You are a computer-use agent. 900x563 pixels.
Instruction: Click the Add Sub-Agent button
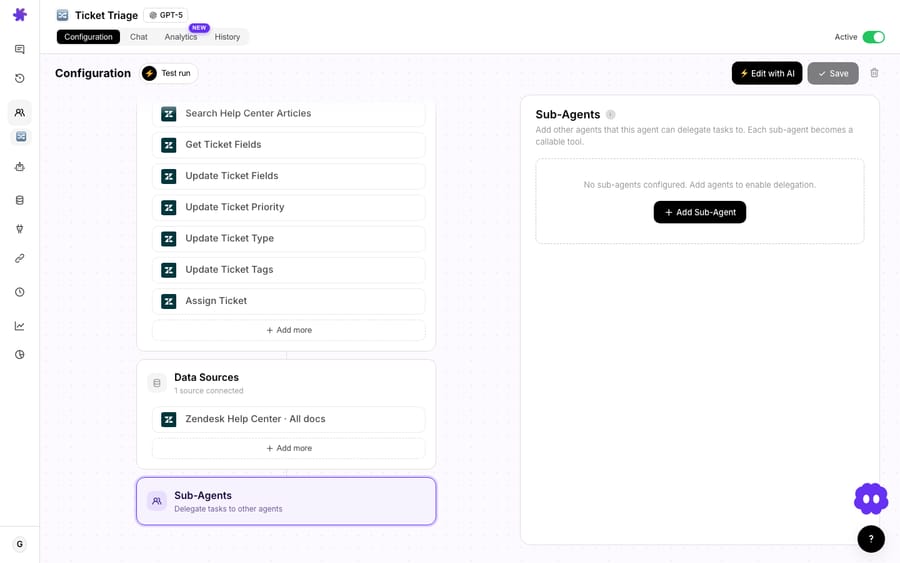click(x=700, y=212)
